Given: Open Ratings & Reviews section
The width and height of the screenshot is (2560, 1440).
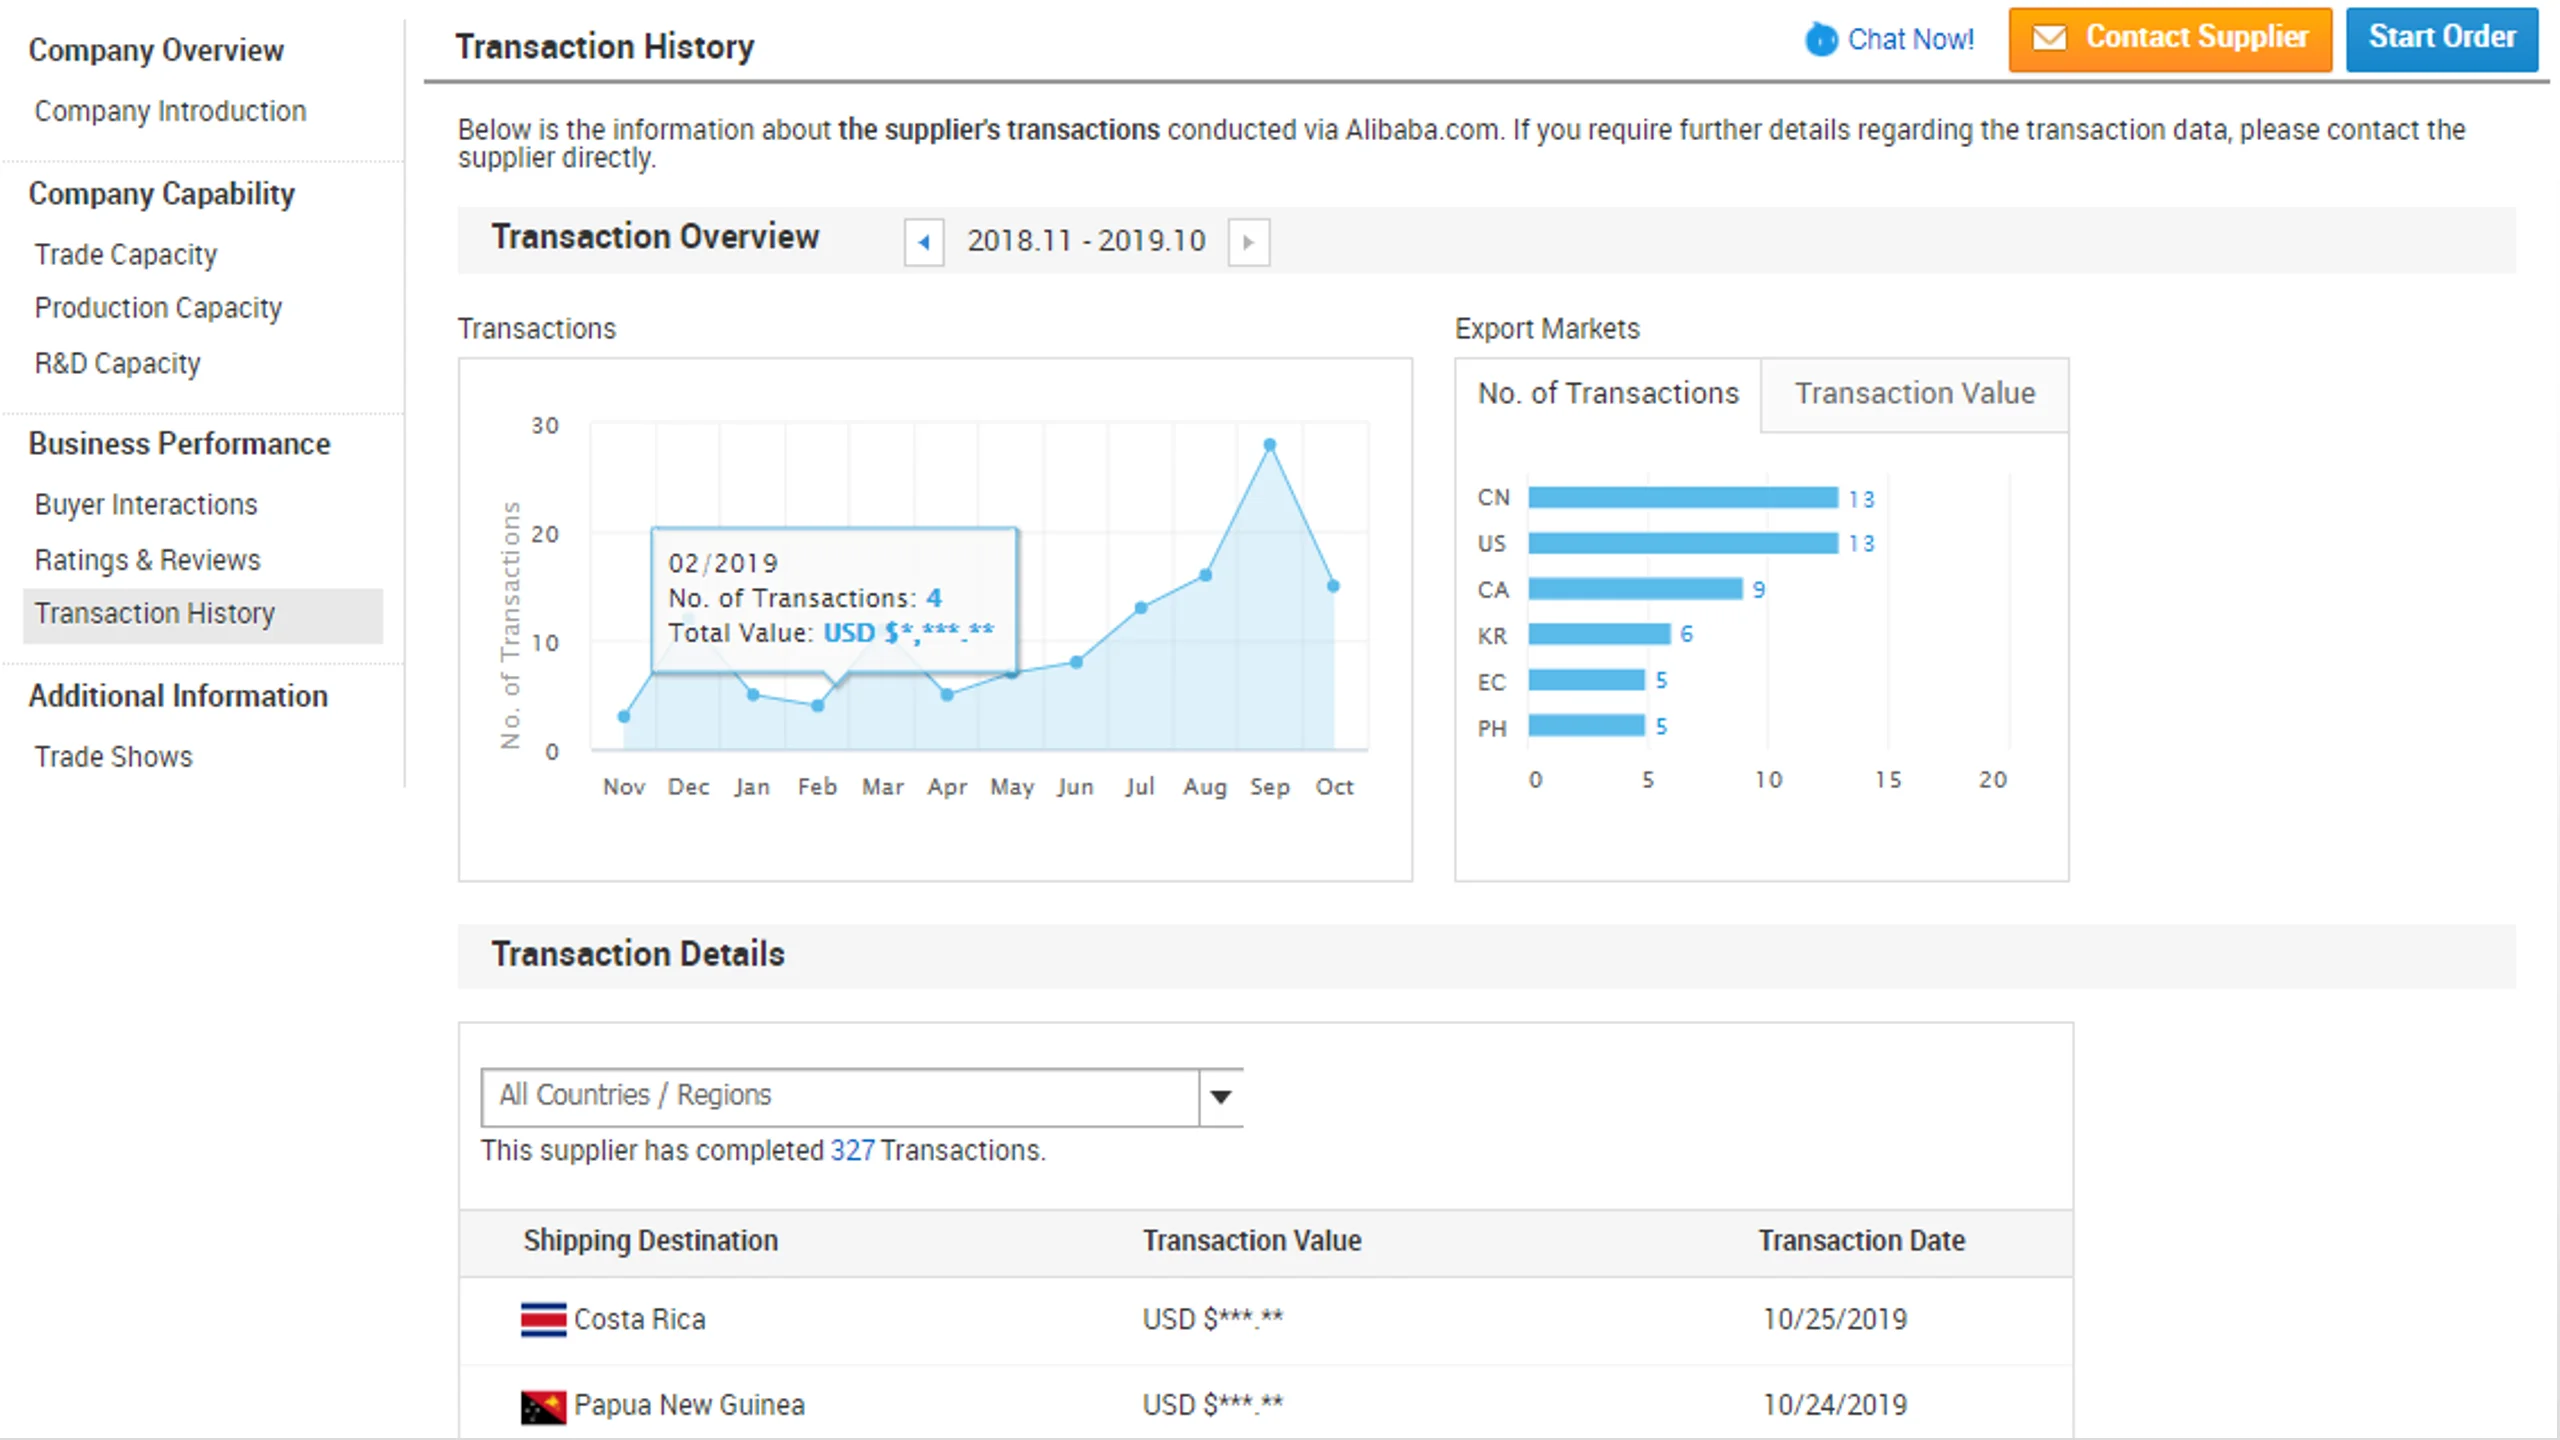Looking at the screenshot, I should (x=147, y=560).
